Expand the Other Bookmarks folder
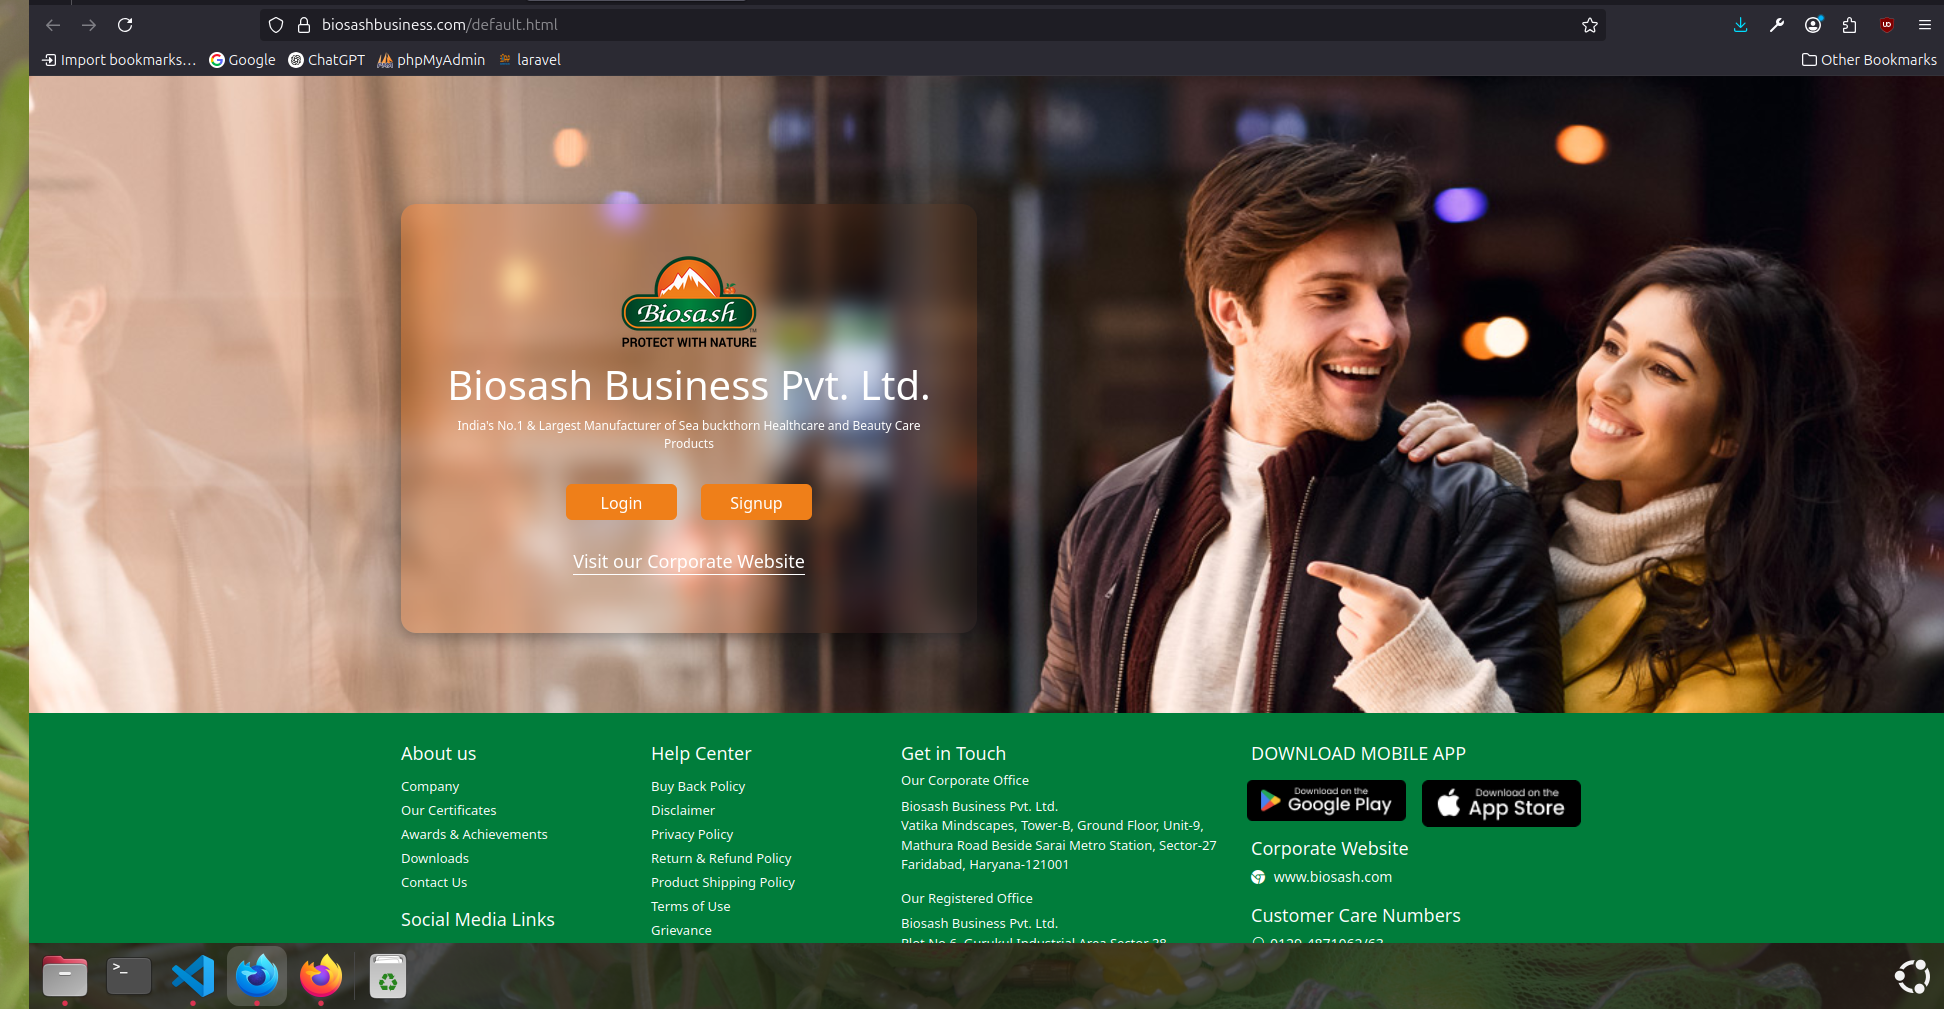The image size is (1944, 1009). point(1868,60)
